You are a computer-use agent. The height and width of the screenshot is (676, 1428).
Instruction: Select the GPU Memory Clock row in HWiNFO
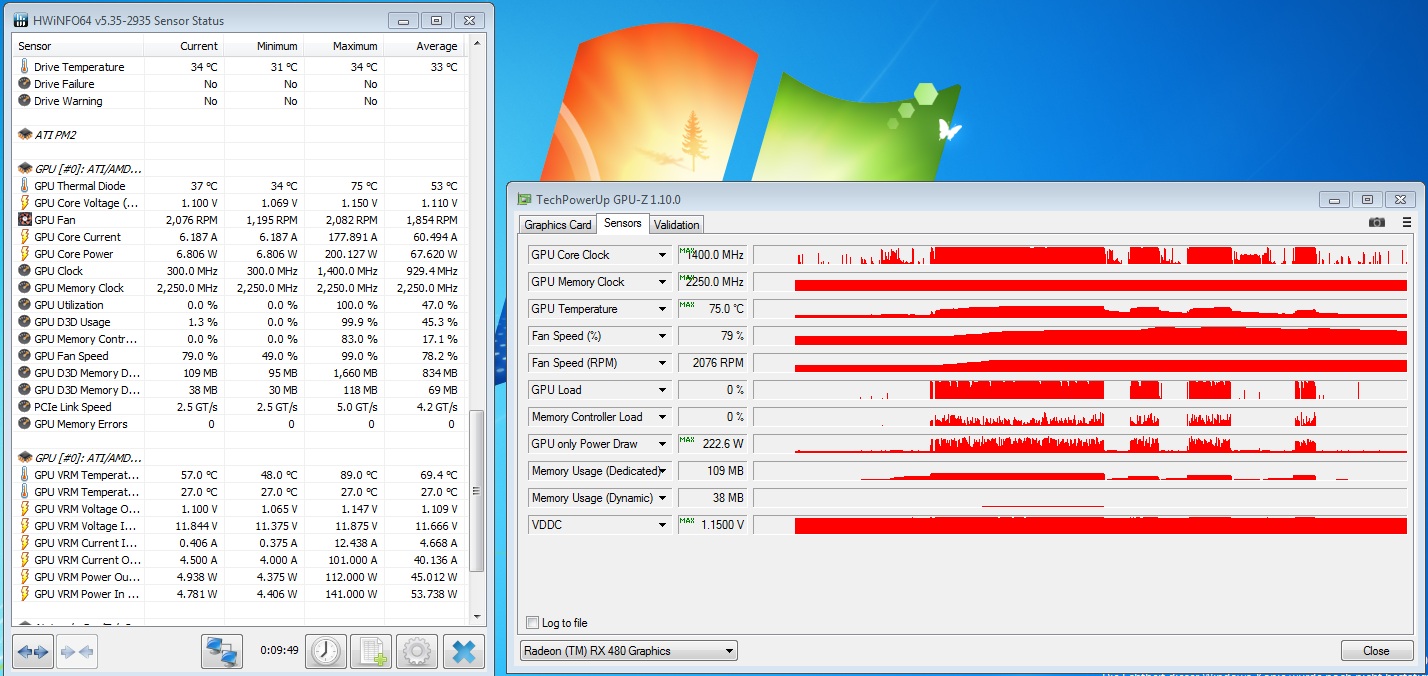[x=240, y=288]
